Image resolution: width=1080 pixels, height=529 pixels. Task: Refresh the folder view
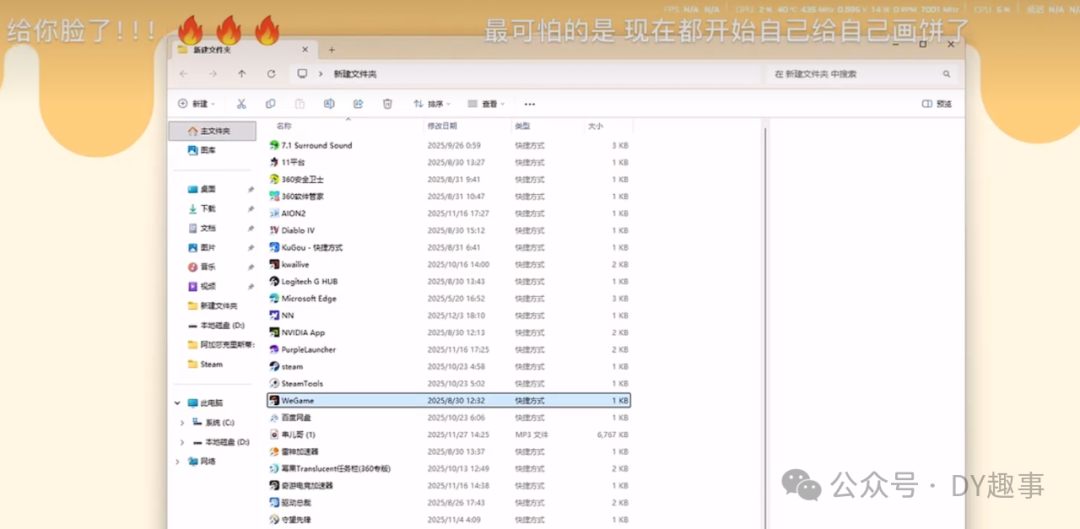point(271,74)
